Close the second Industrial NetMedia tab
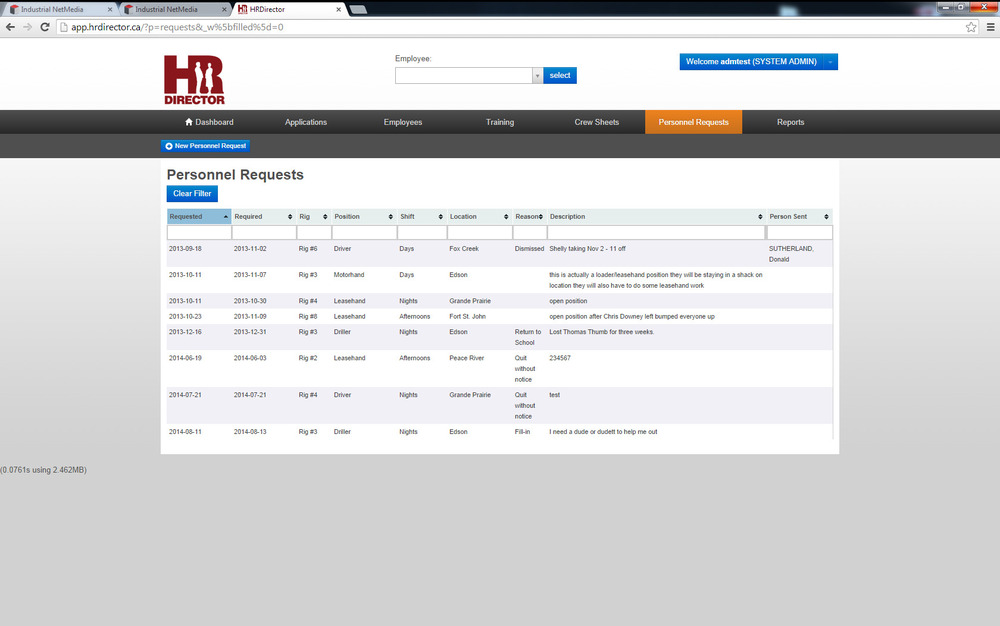 coord(224,10)
